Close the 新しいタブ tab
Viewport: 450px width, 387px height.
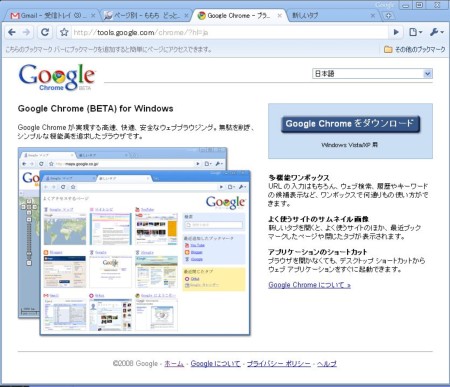tap(373, 16)
